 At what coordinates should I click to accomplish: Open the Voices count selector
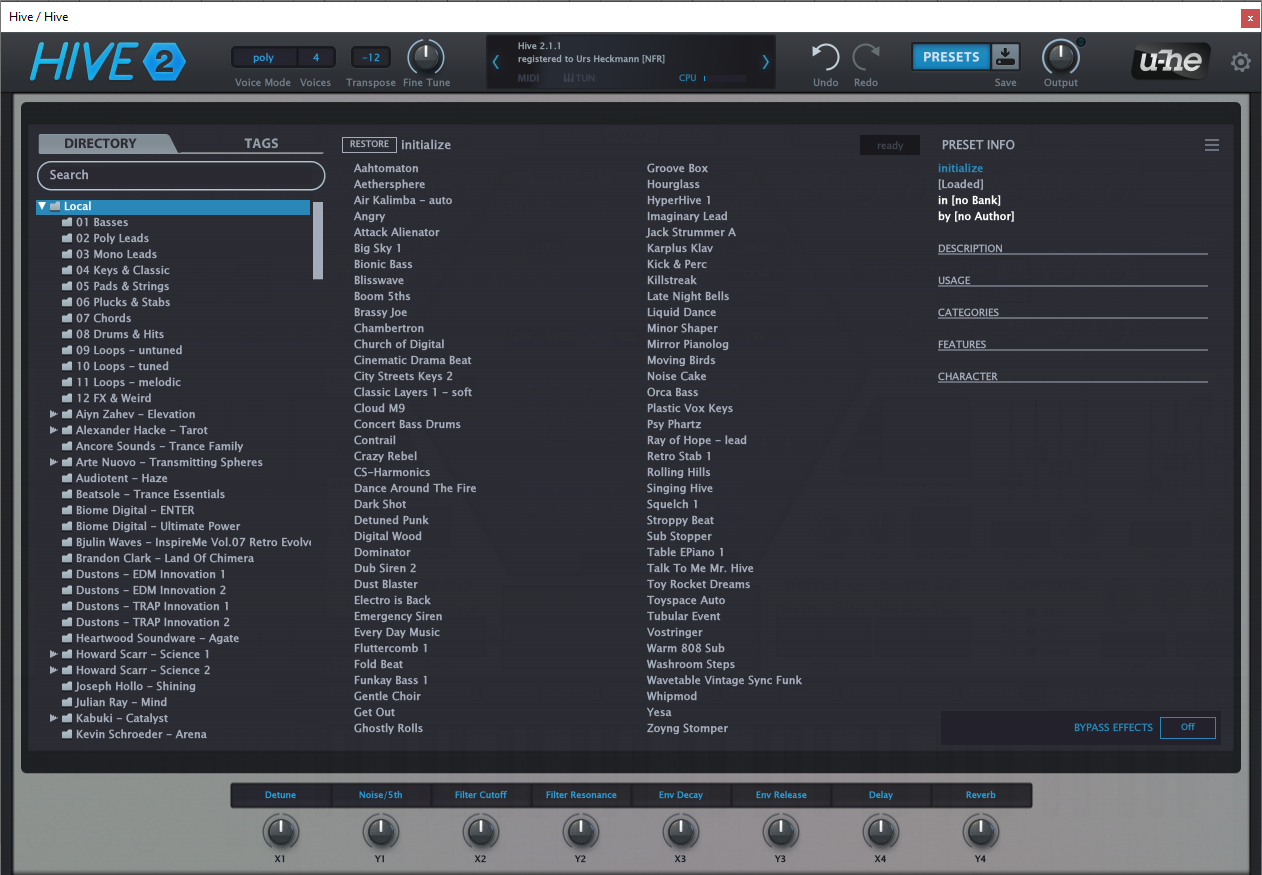(316, 58)
